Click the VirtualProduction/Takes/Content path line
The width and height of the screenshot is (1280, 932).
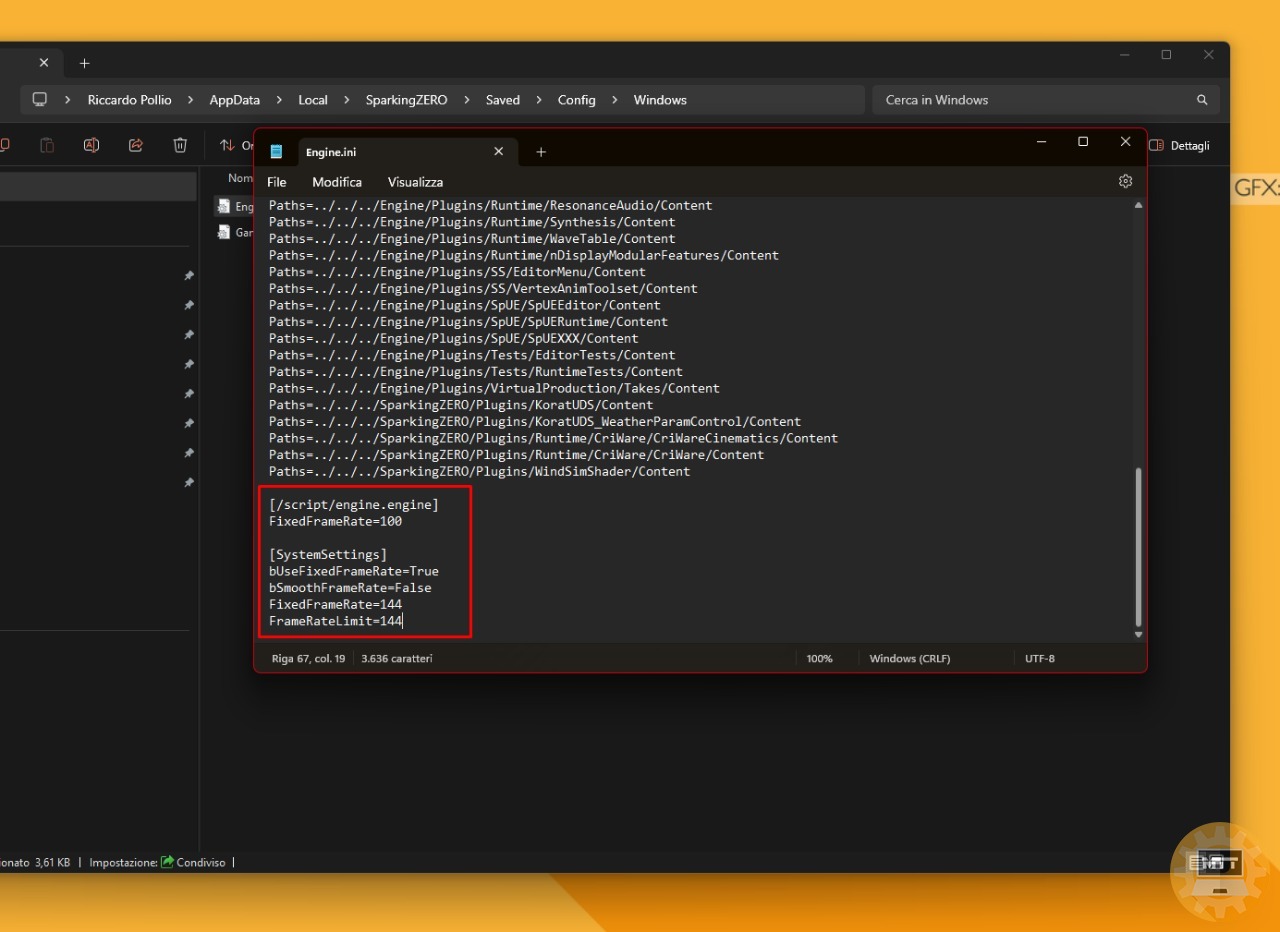494,388
